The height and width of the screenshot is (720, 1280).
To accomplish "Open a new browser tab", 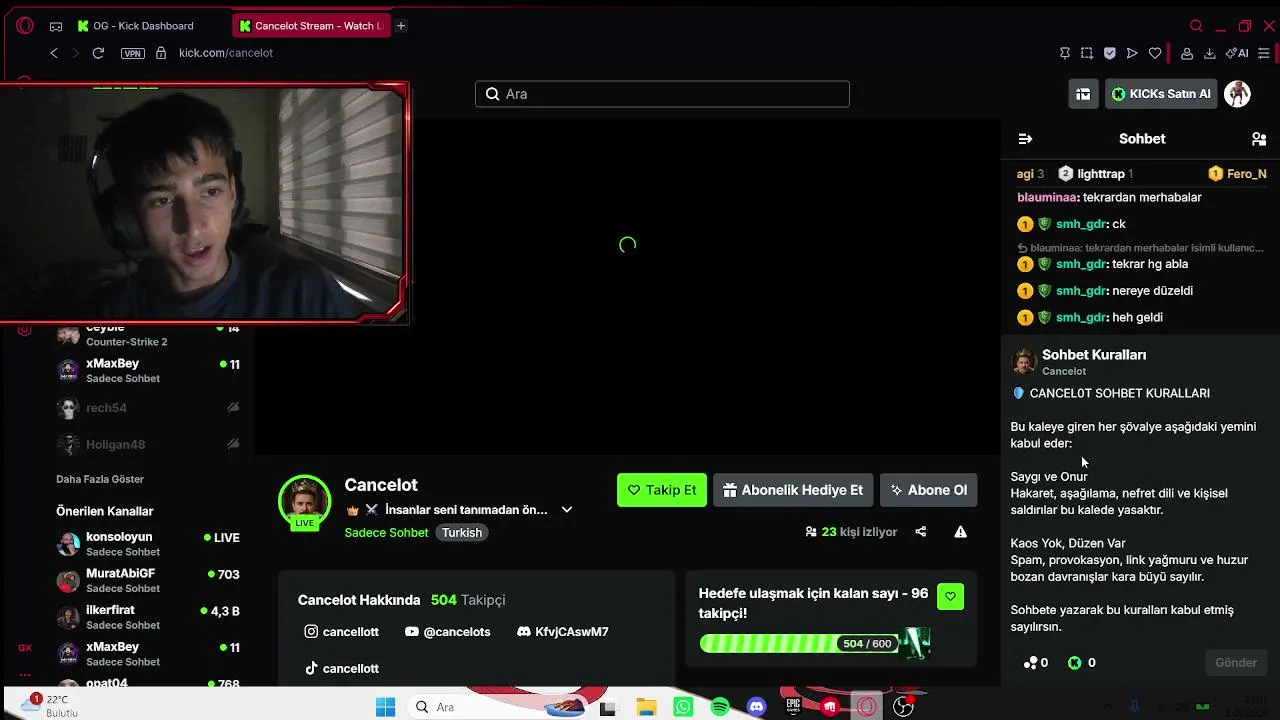I will 401,26.
